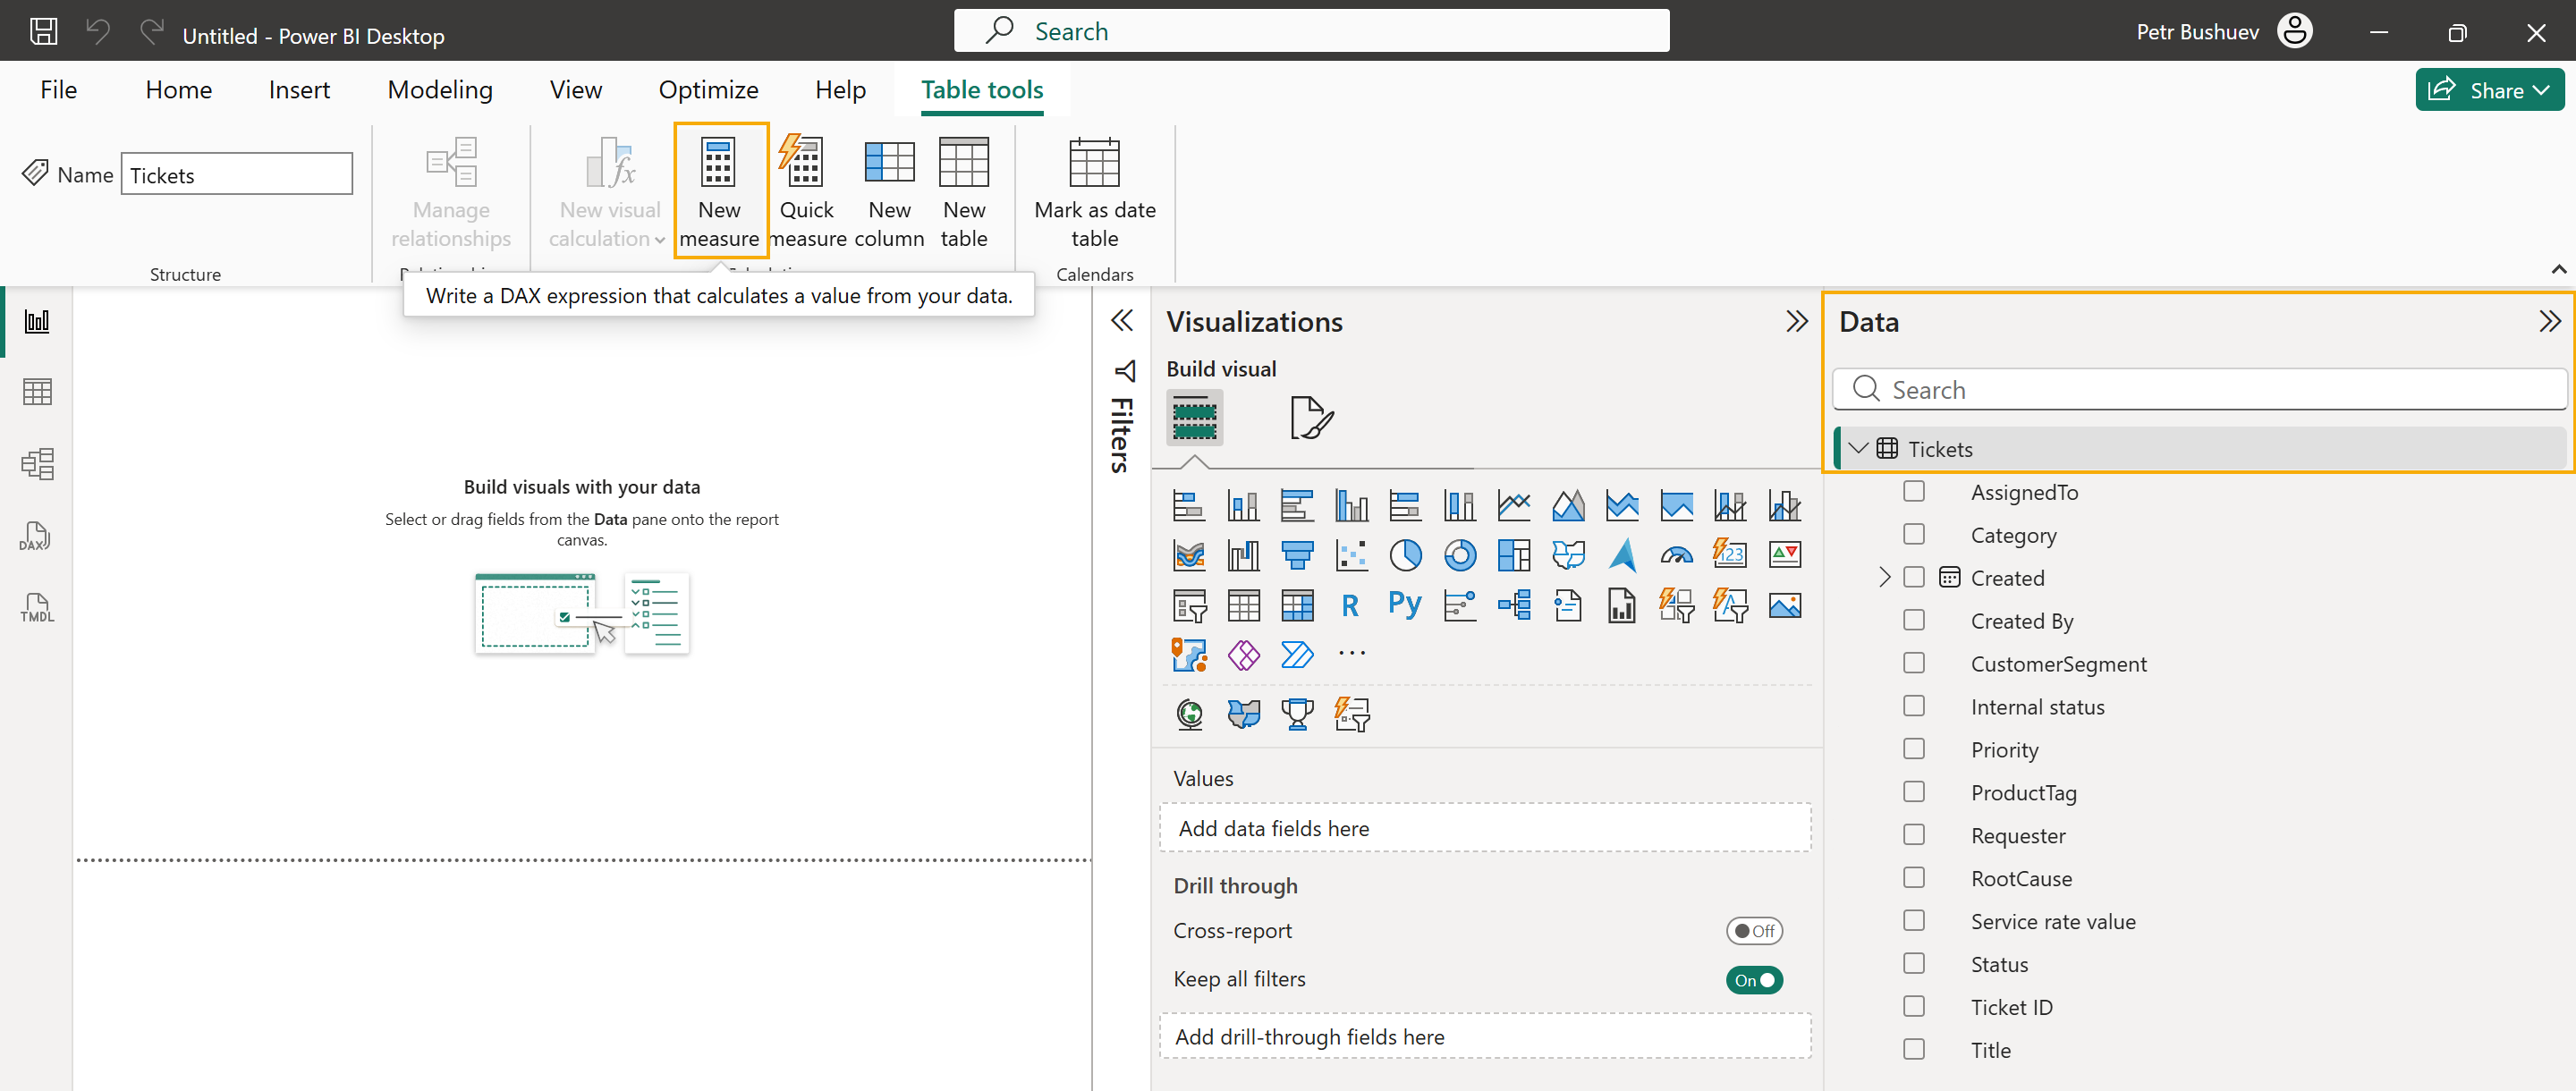Click the Quick measure button
2576x1091 pixels.
click(x=806, y=191)
